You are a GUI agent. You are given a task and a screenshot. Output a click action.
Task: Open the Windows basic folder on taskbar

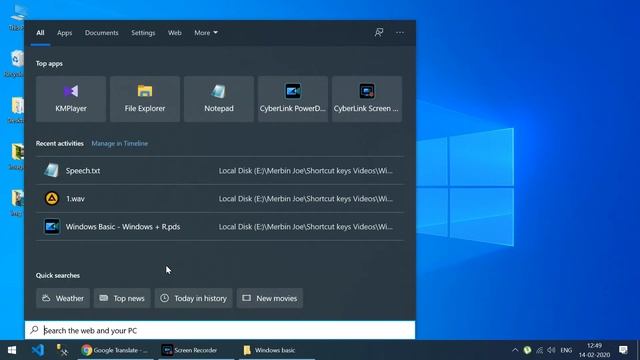pyautogui.click(x=277, y=350)
